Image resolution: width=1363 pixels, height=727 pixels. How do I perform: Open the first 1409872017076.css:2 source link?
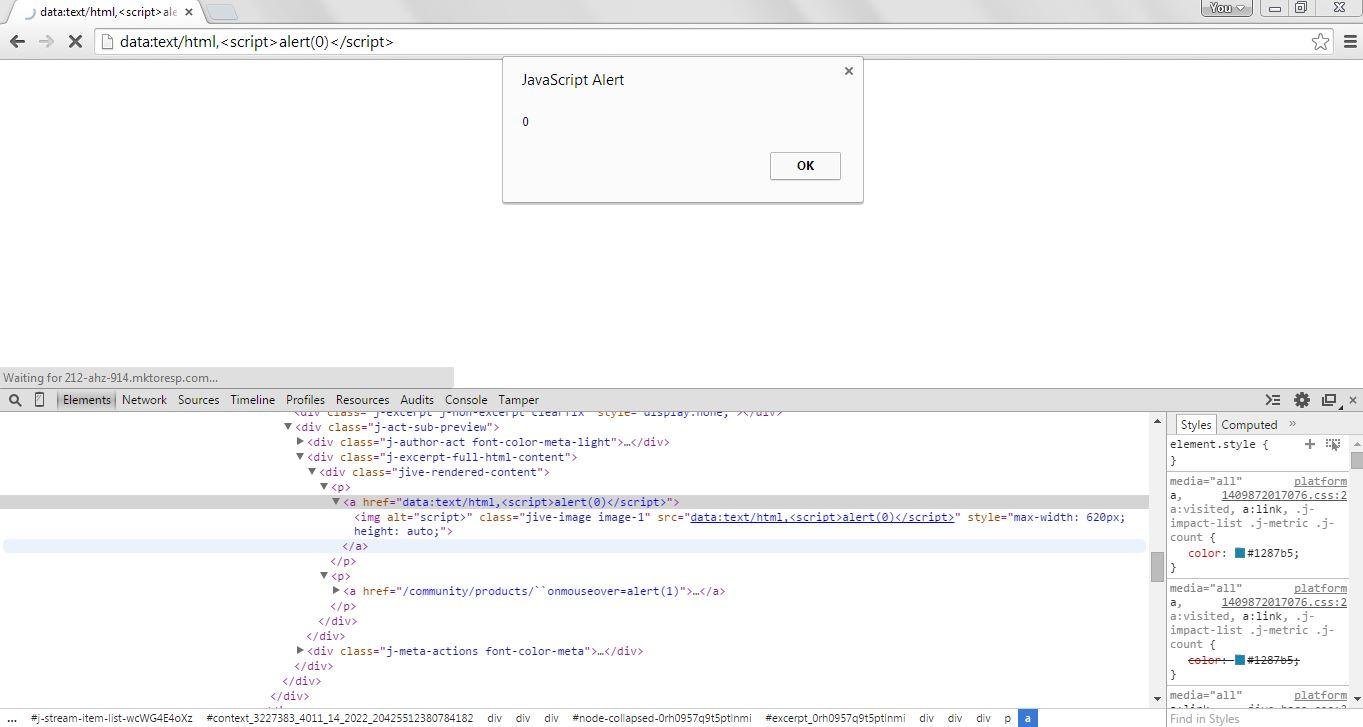[1284, 495]
